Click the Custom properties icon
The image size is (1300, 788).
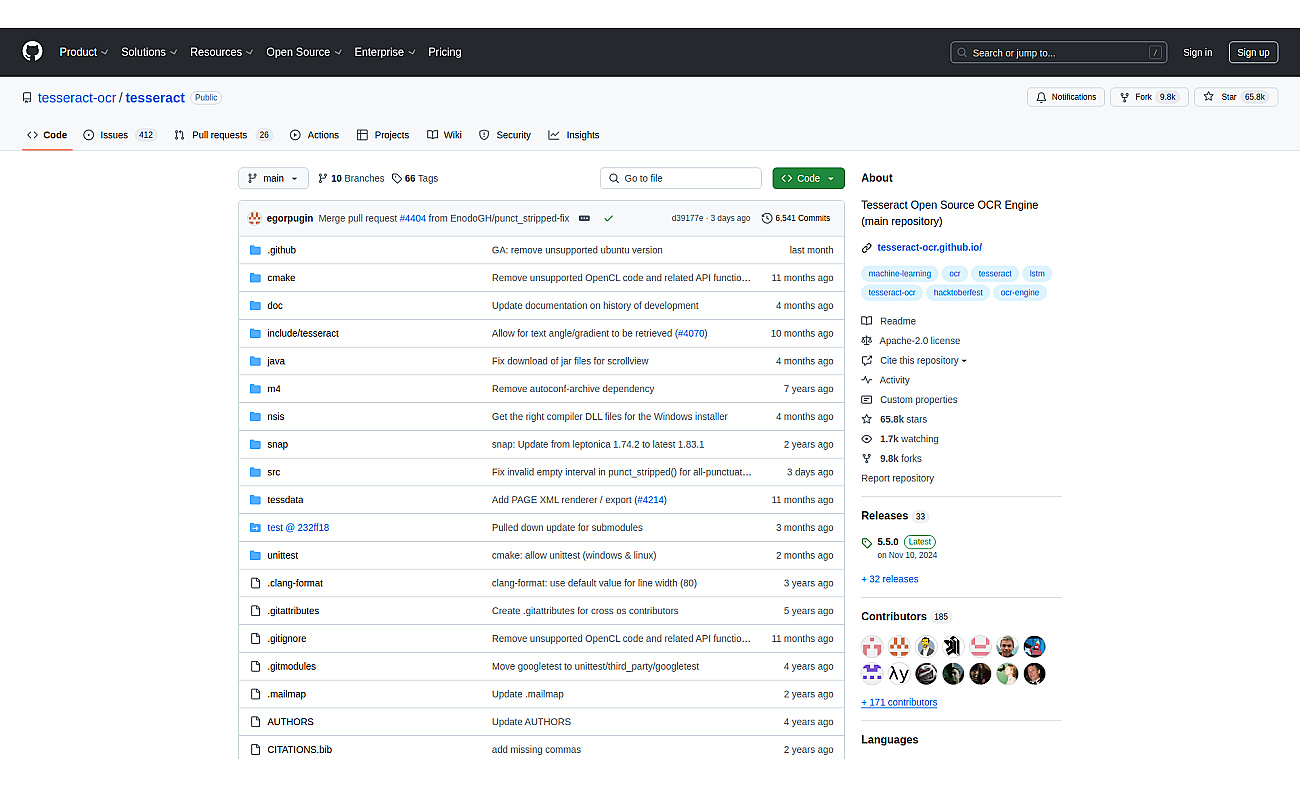click(x=867, y=400)
